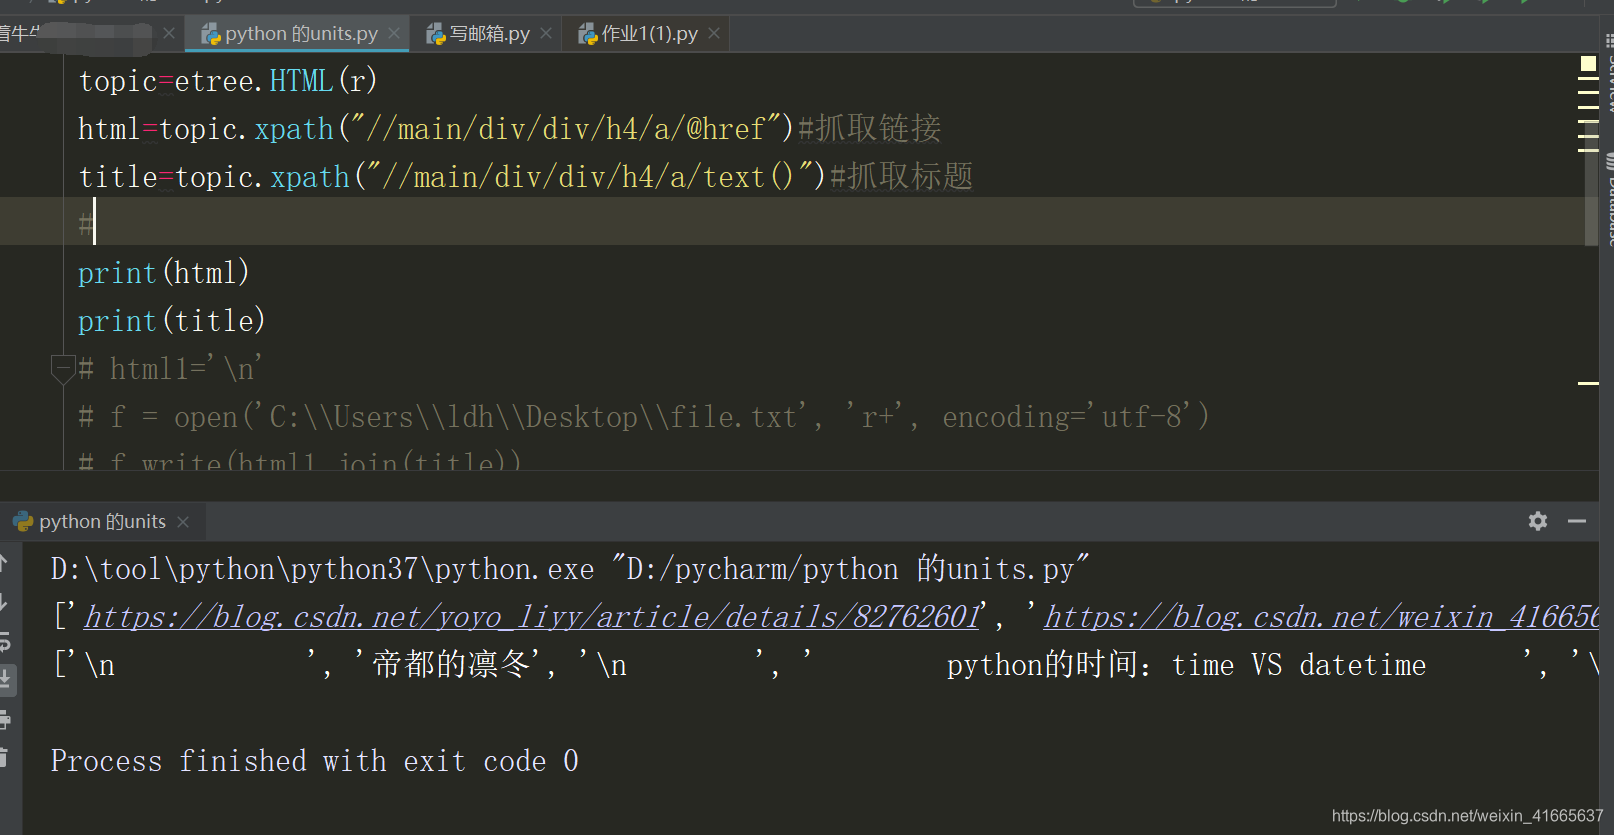Click the 'topic=etree.HTML(r)' code line
1614x835 pixels.
click(228, 81)
